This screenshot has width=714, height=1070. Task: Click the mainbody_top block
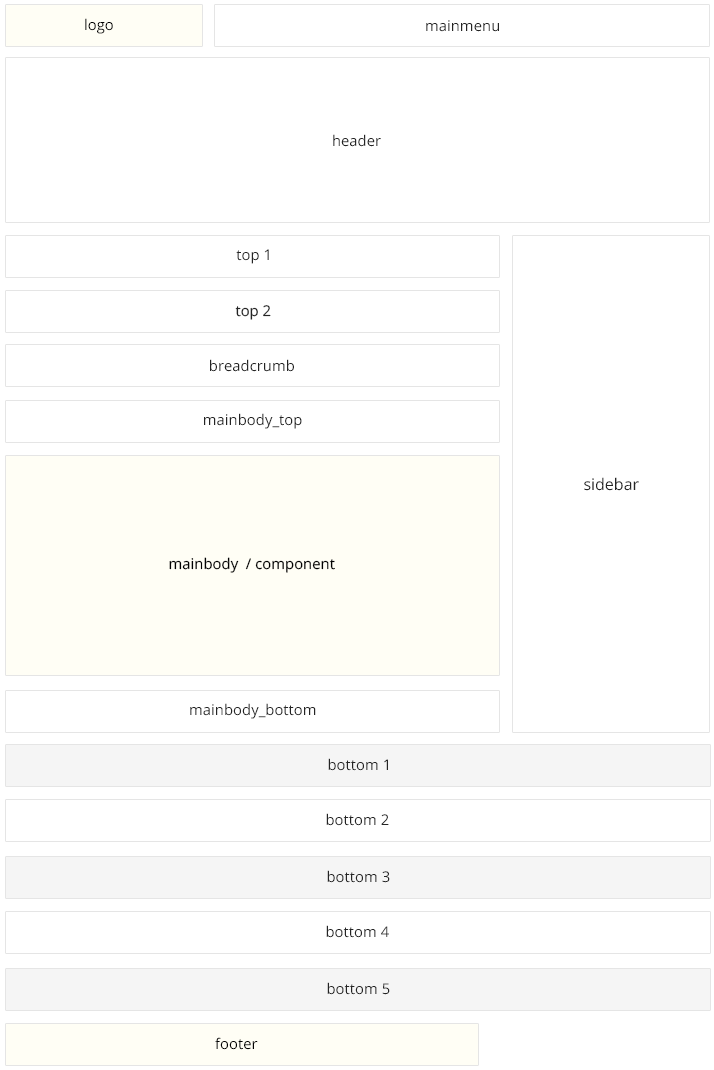pos(252,421)
